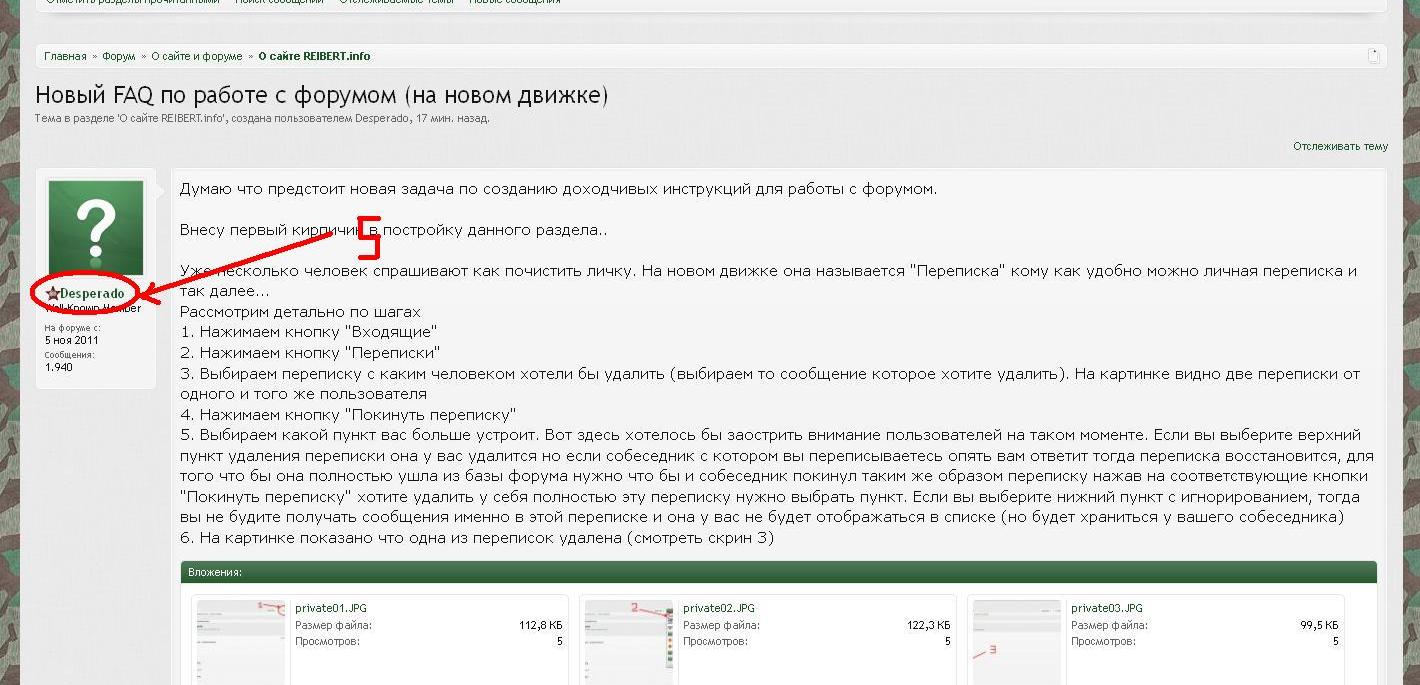1420x685 pixels.
Task: Open Desperado's question-mark avatar
Action: (x=96, y=228)
